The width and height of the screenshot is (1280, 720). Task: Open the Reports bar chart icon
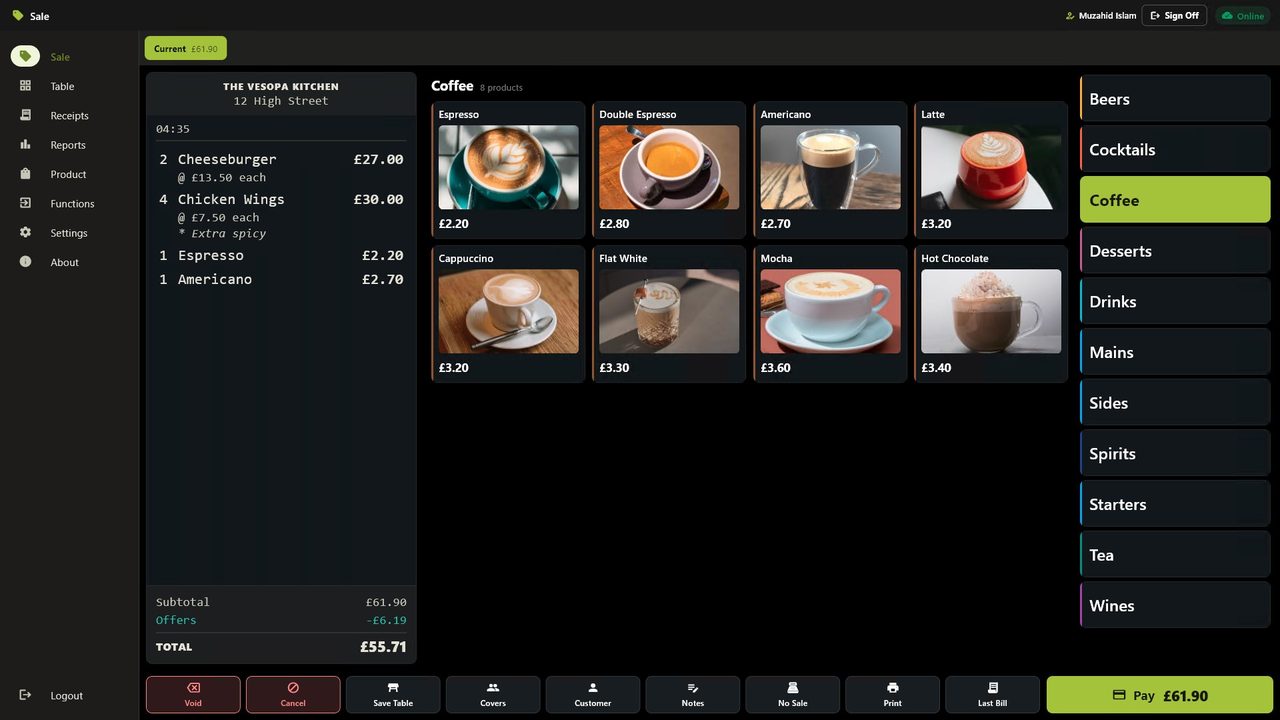tap(26, 145)
